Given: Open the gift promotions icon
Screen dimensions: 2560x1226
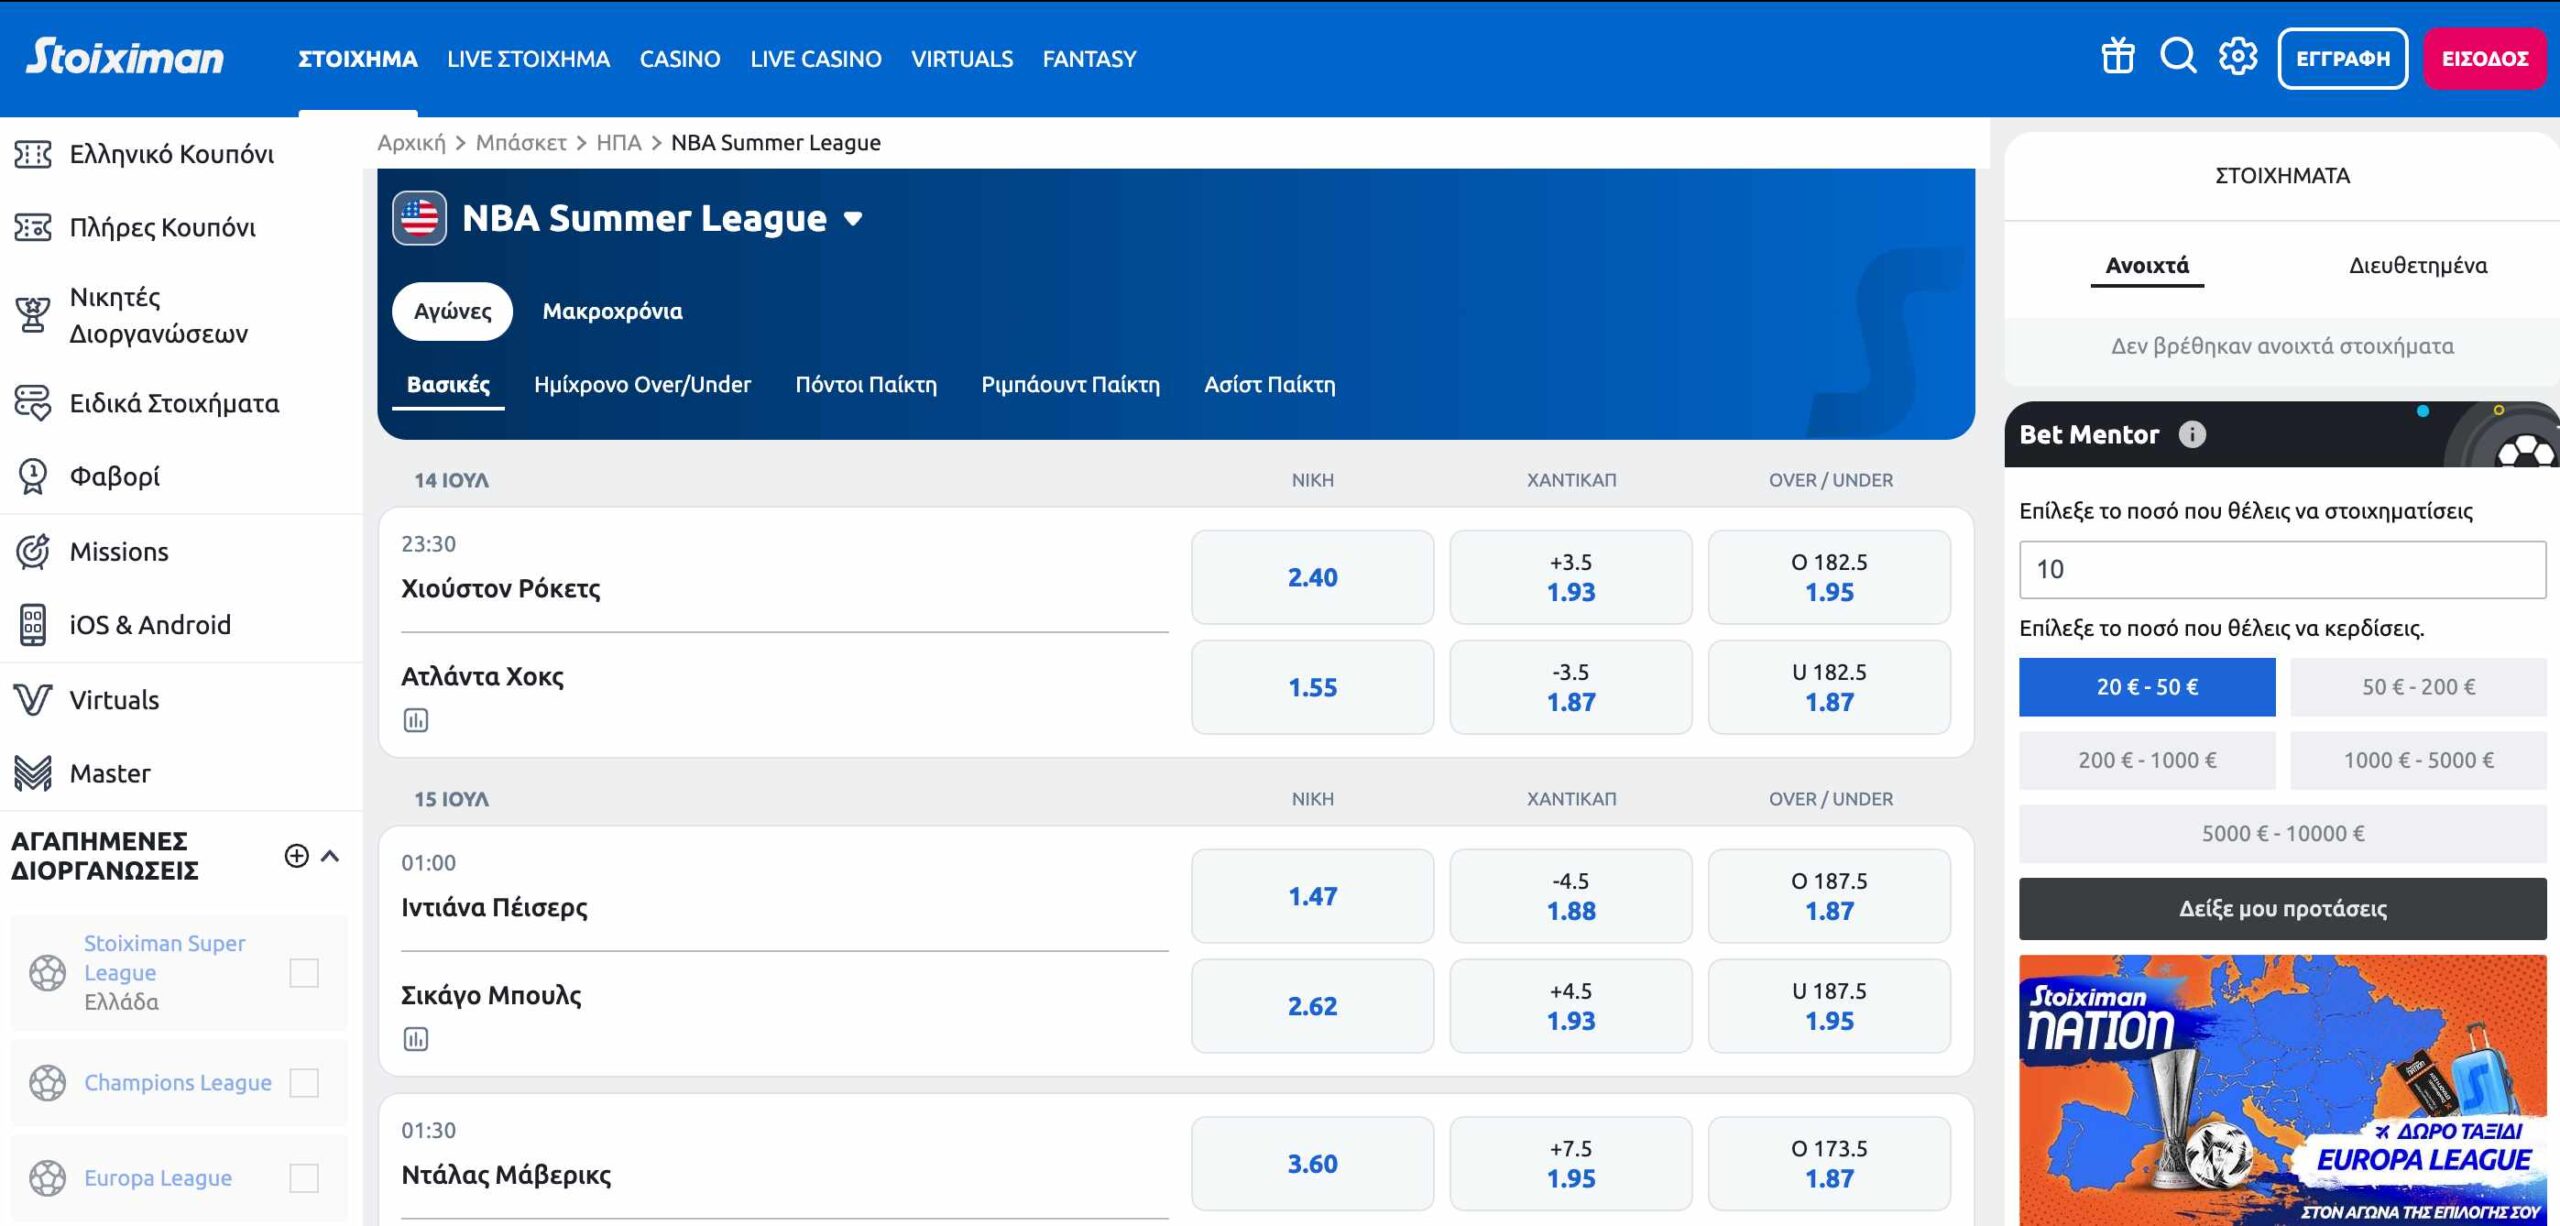Looking at the screenshot, I should click(x=2117, y=56).
